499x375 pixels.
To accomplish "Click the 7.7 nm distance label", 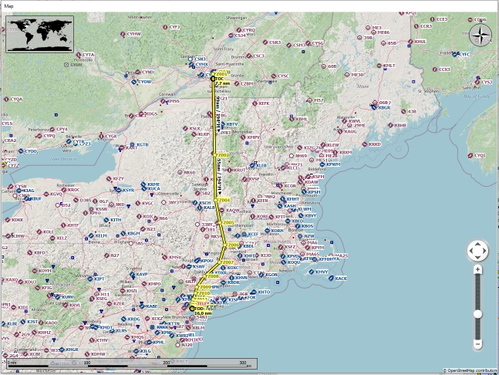I will tap(223, 83).
